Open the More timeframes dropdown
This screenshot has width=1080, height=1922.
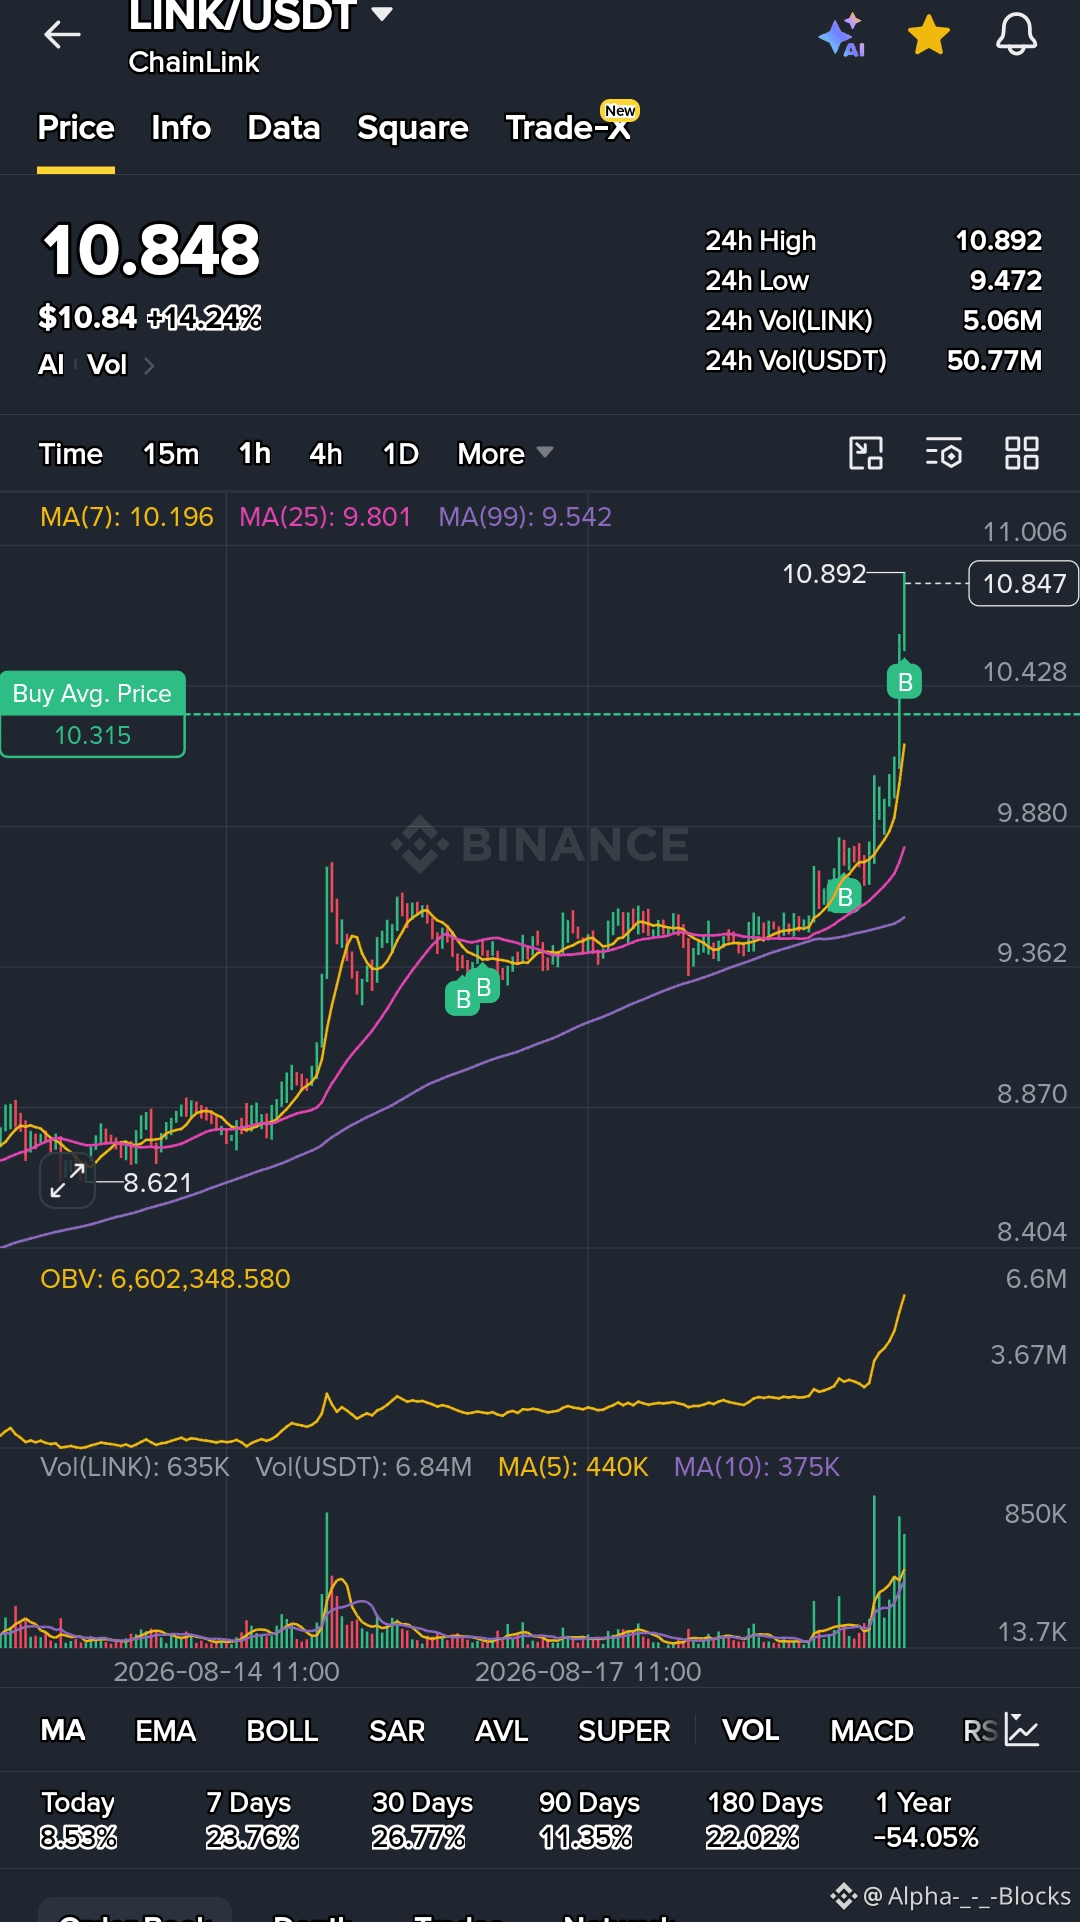tap(505, 454)
